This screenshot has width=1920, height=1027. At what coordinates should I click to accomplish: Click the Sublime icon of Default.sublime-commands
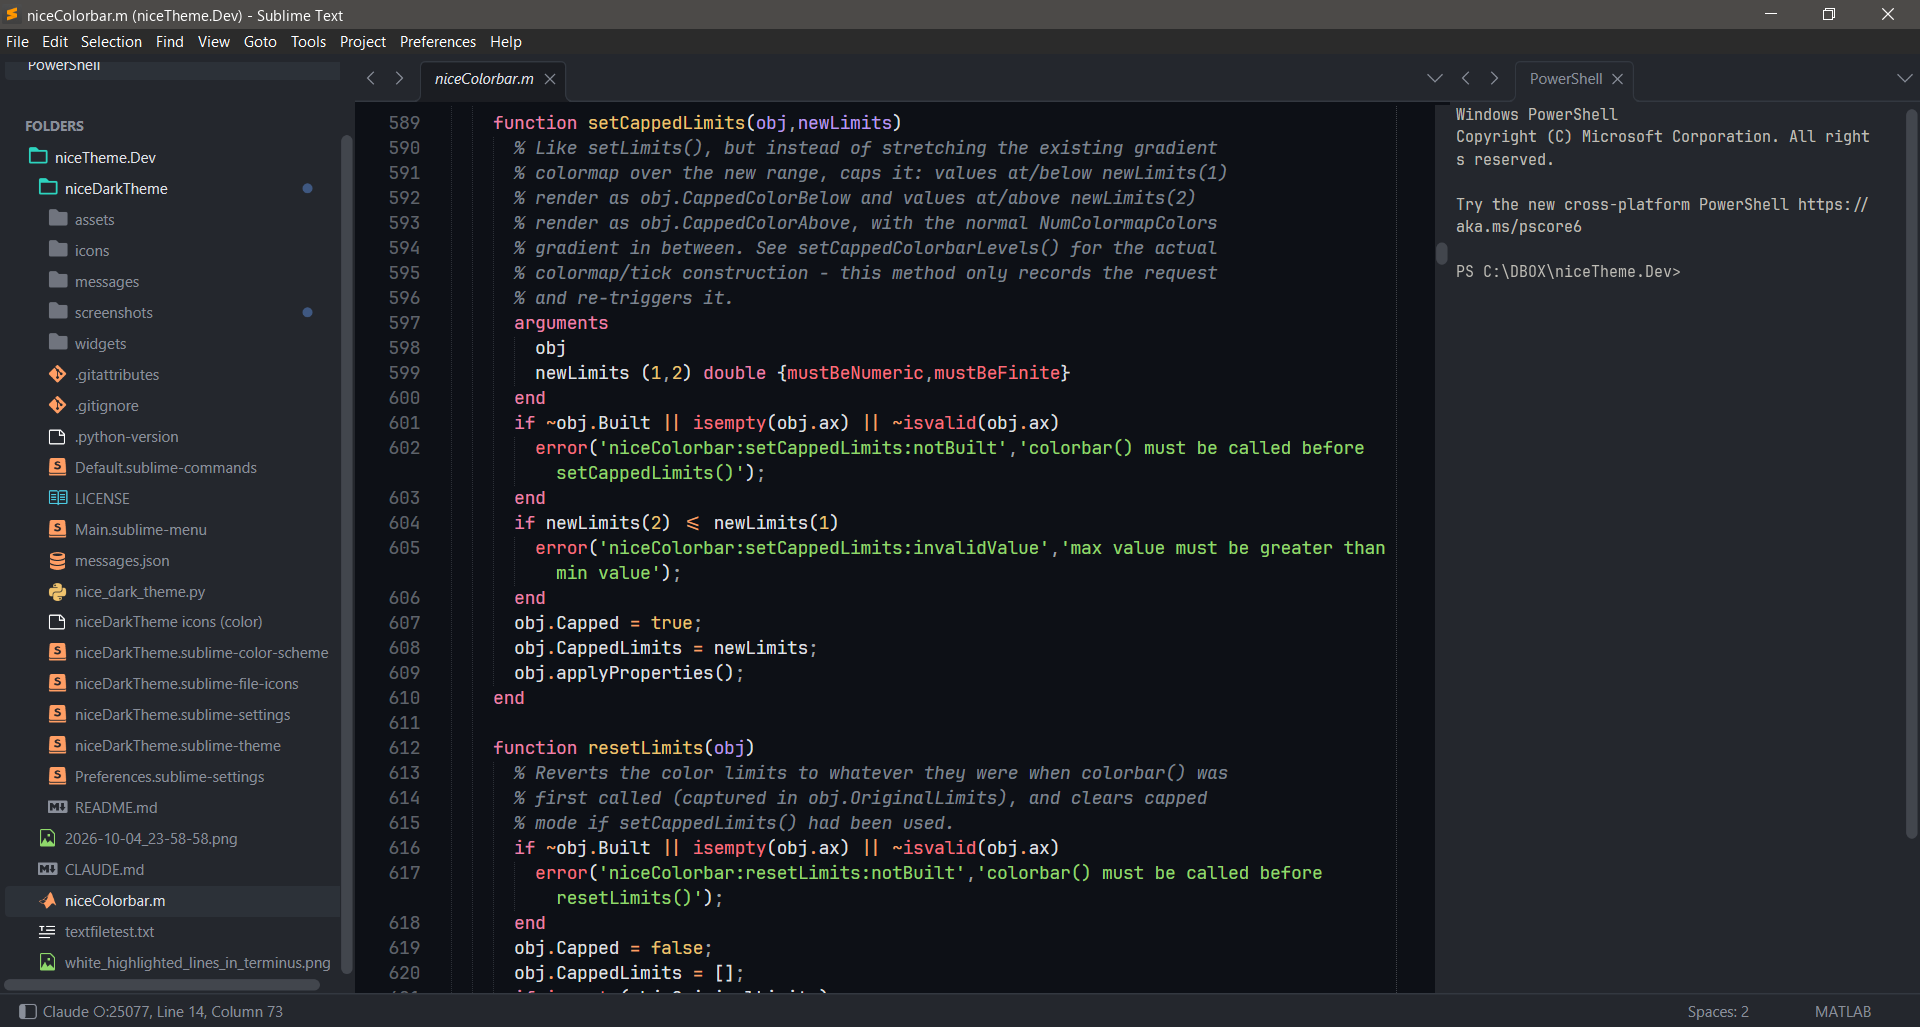coord(58,467)
